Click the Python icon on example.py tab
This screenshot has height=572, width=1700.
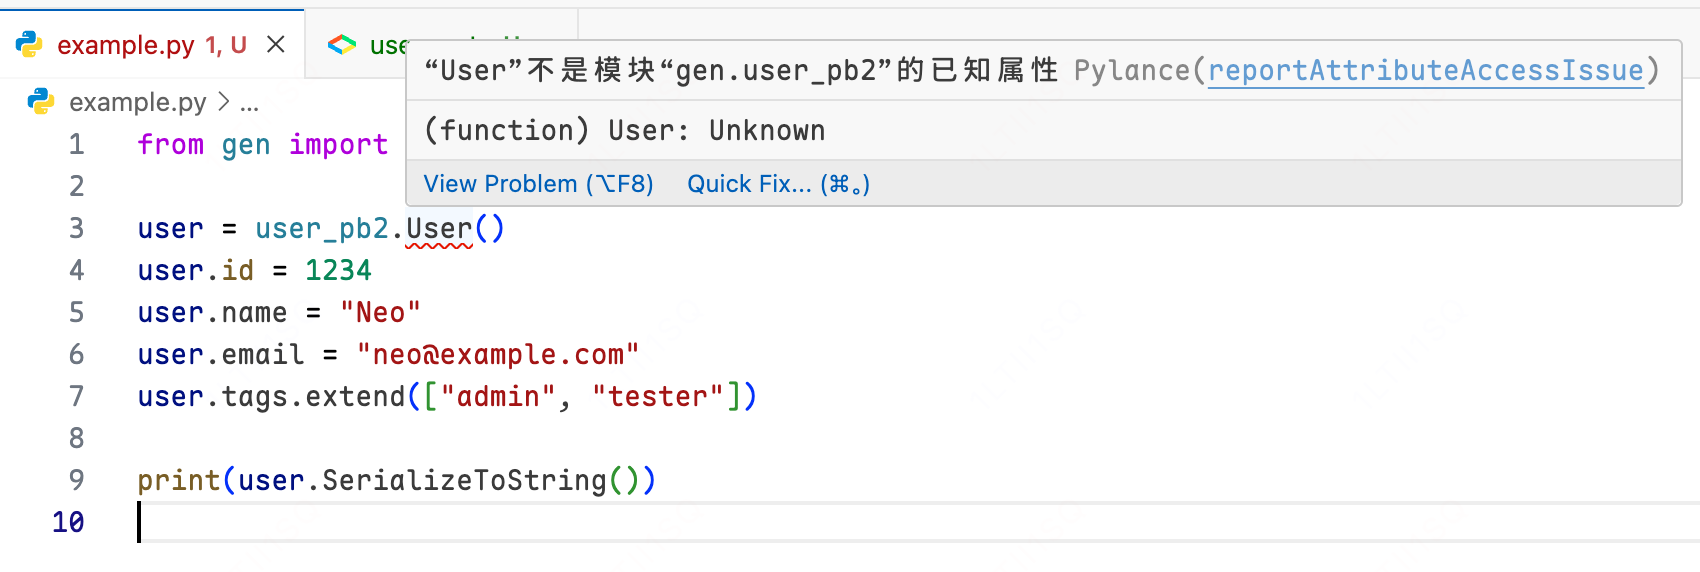[29, 45]
